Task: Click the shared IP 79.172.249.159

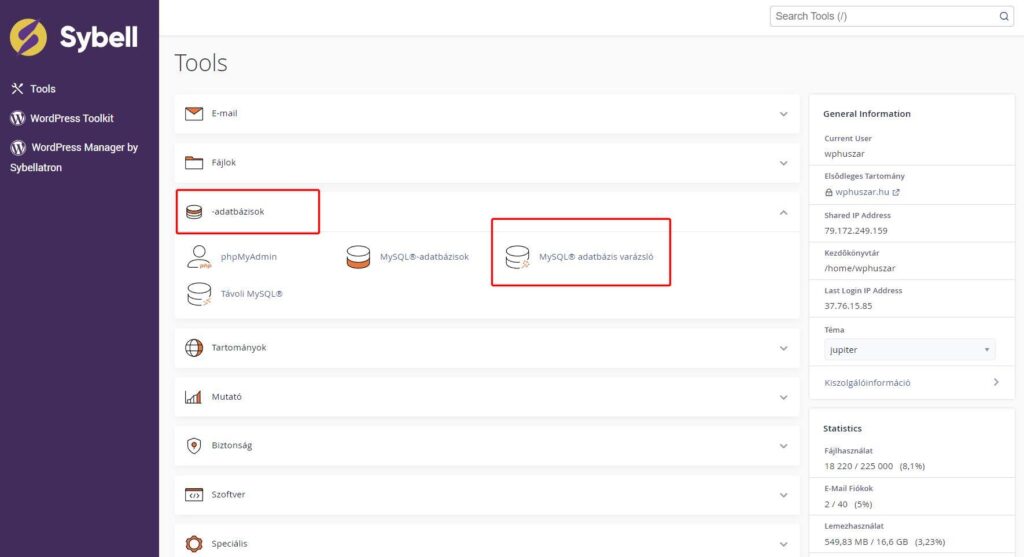Action: coord(856,231)
